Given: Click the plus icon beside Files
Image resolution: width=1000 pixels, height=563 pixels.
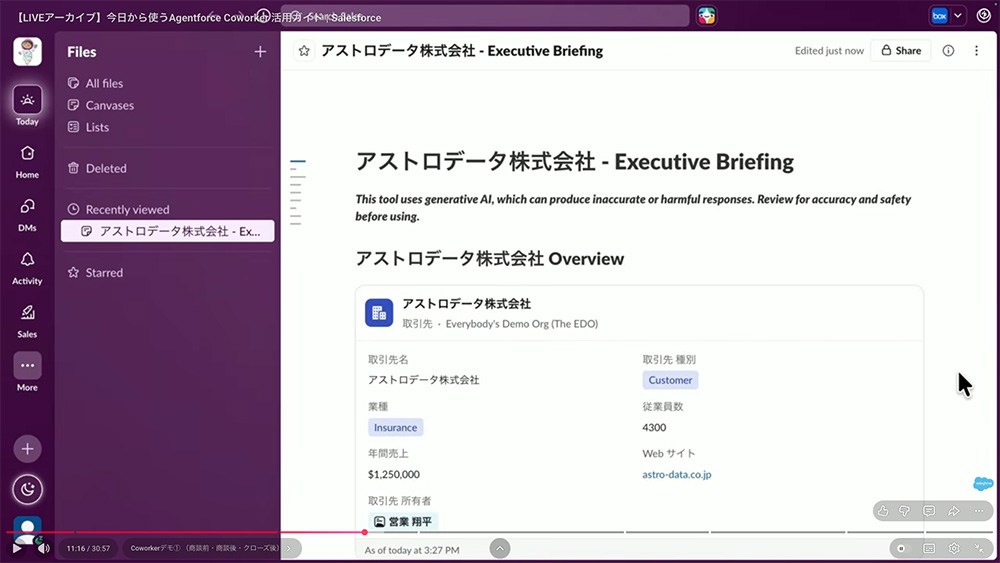Looking at the screenshot, I should tap(260, 52).
